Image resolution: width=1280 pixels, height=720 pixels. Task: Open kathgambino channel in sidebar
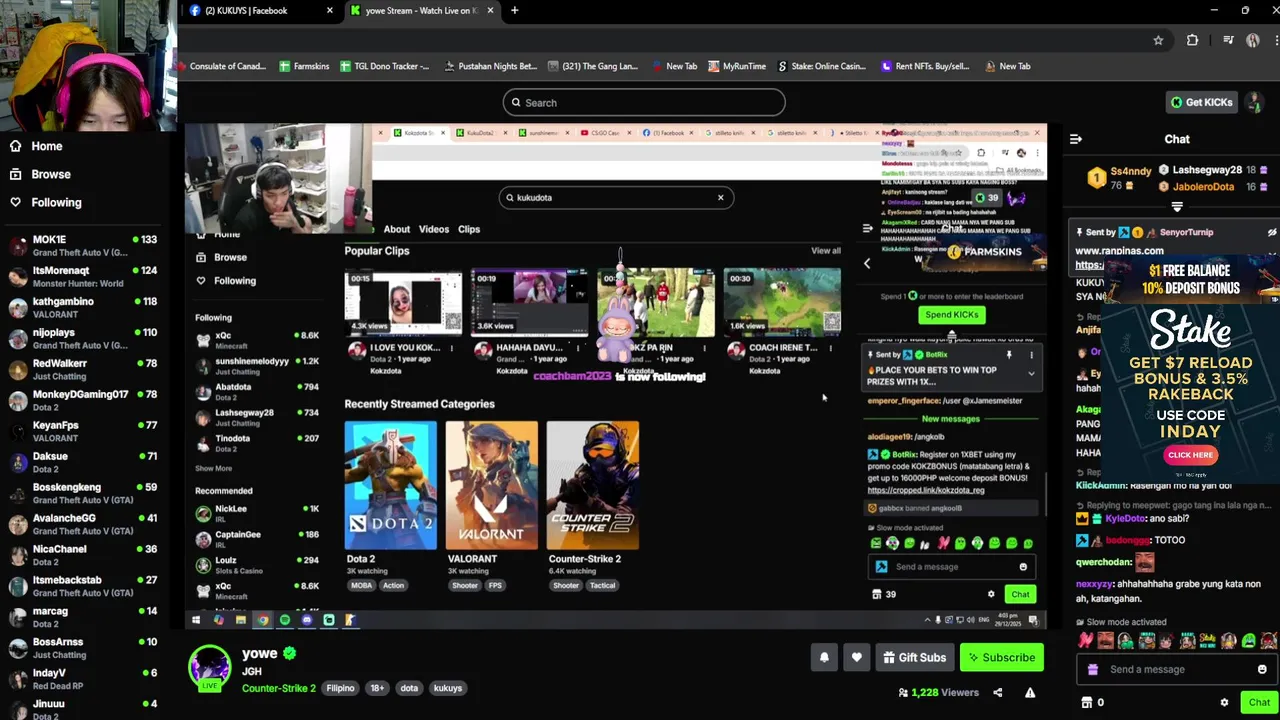[83, 307]
